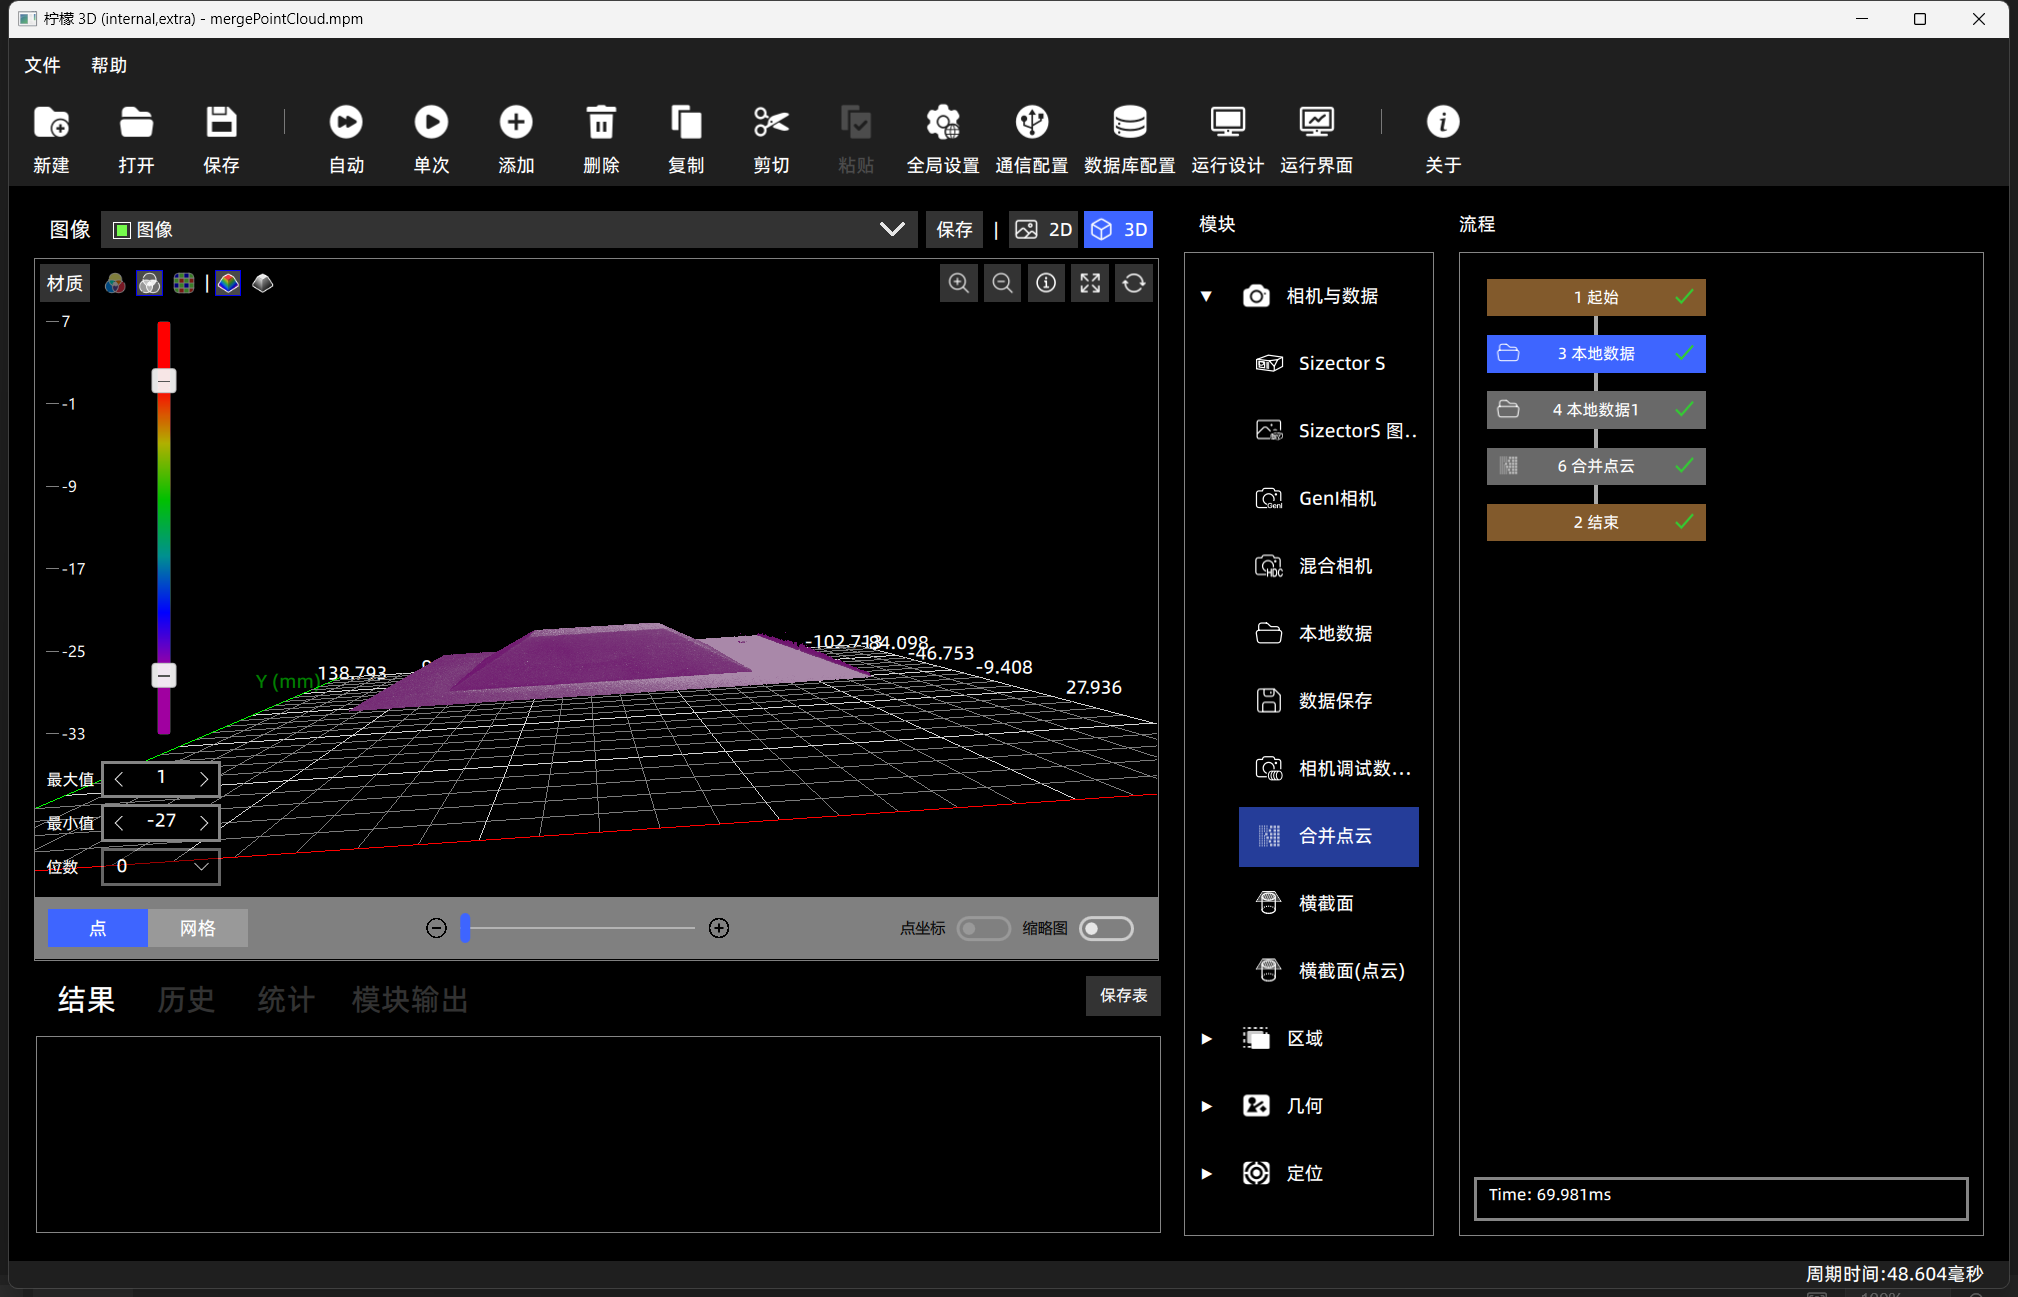
Task: Select Sizector S module
Action: [x=1328, y=364]
